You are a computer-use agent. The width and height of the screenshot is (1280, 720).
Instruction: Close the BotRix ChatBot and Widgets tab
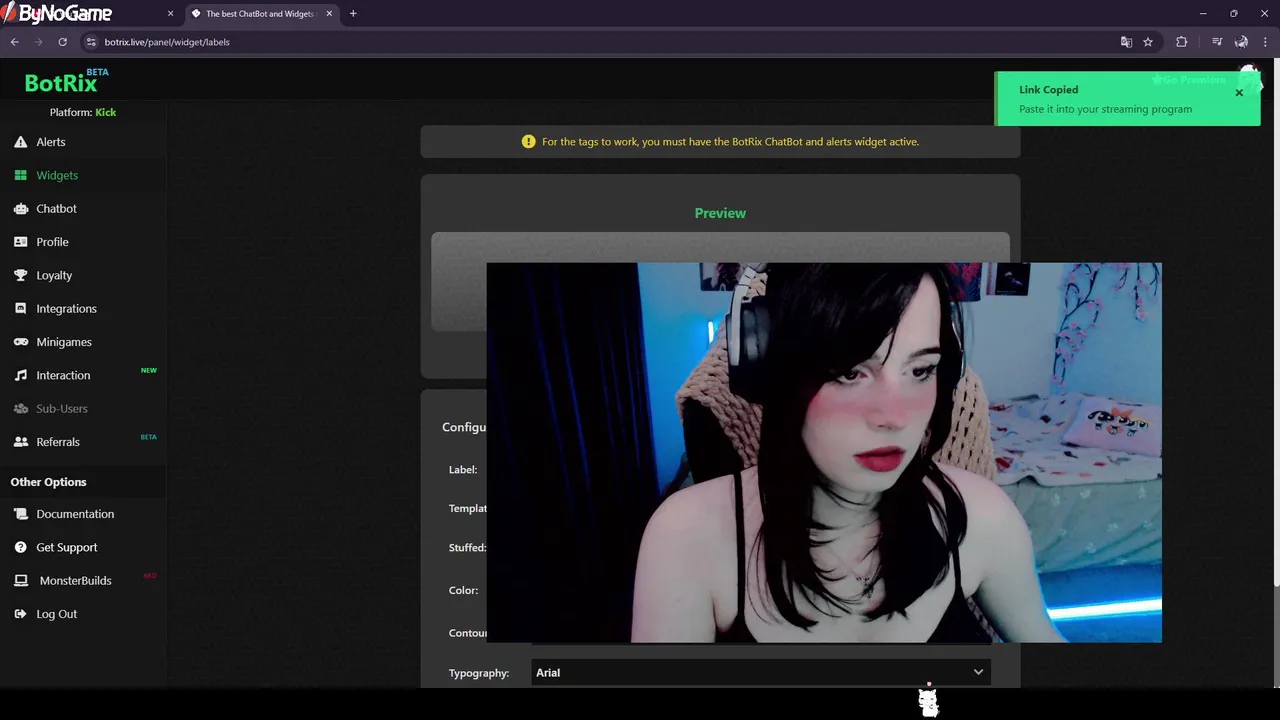(x=329, y=14)
